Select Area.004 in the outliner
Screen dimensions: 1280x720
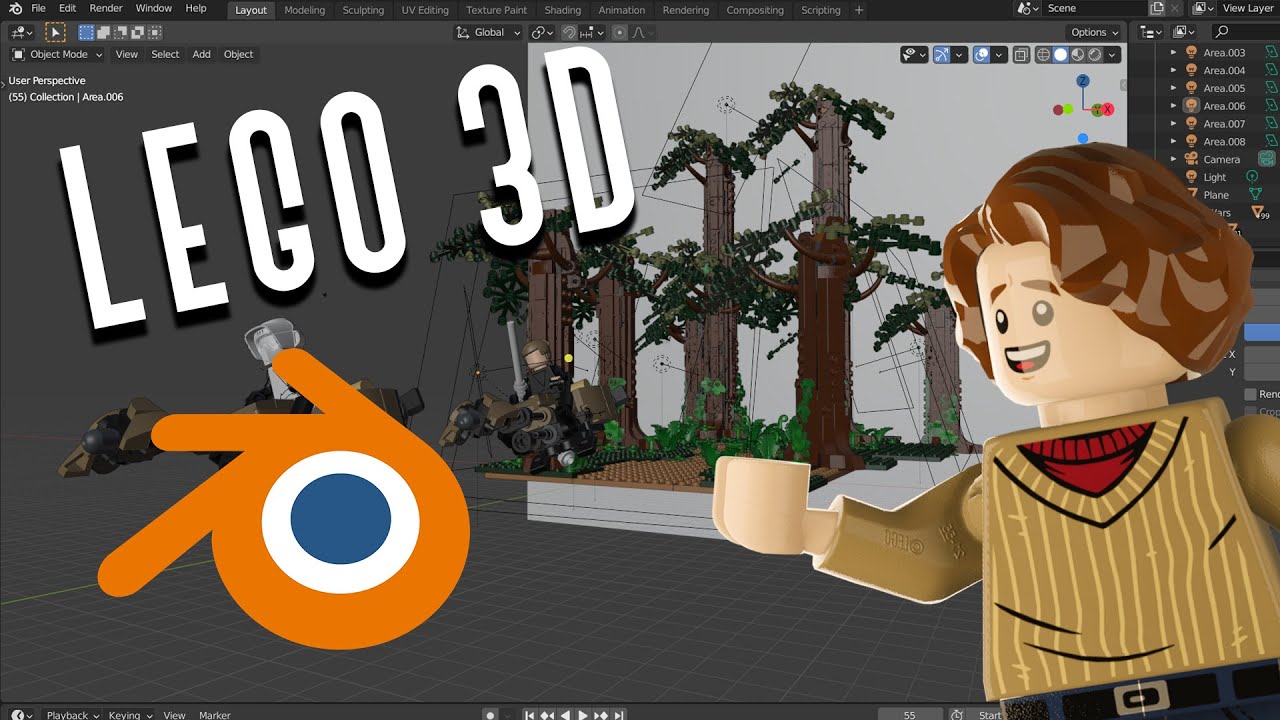(x=1224, y=70)
